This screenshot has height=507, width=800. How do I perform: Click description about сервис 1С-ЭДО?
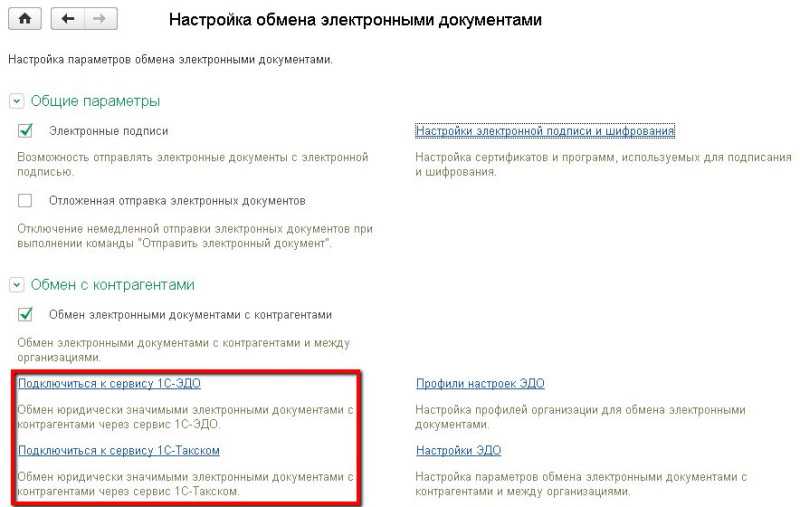point(185,417)
